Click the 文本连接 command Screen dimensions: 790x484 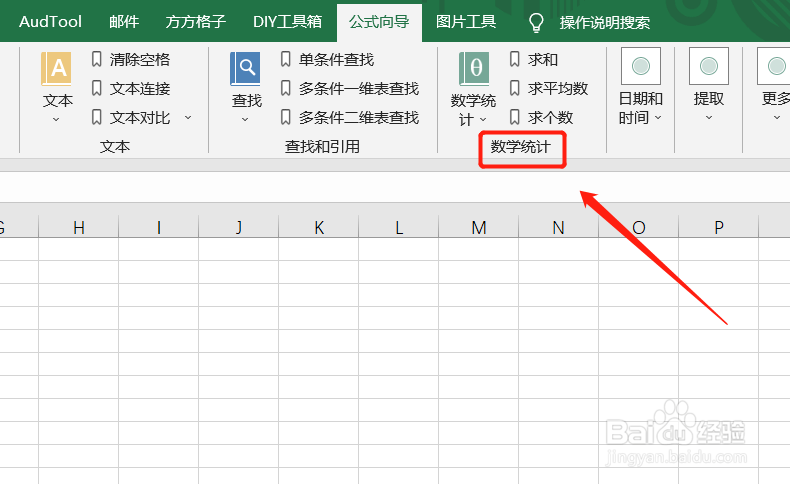click(x=140, y=89)
